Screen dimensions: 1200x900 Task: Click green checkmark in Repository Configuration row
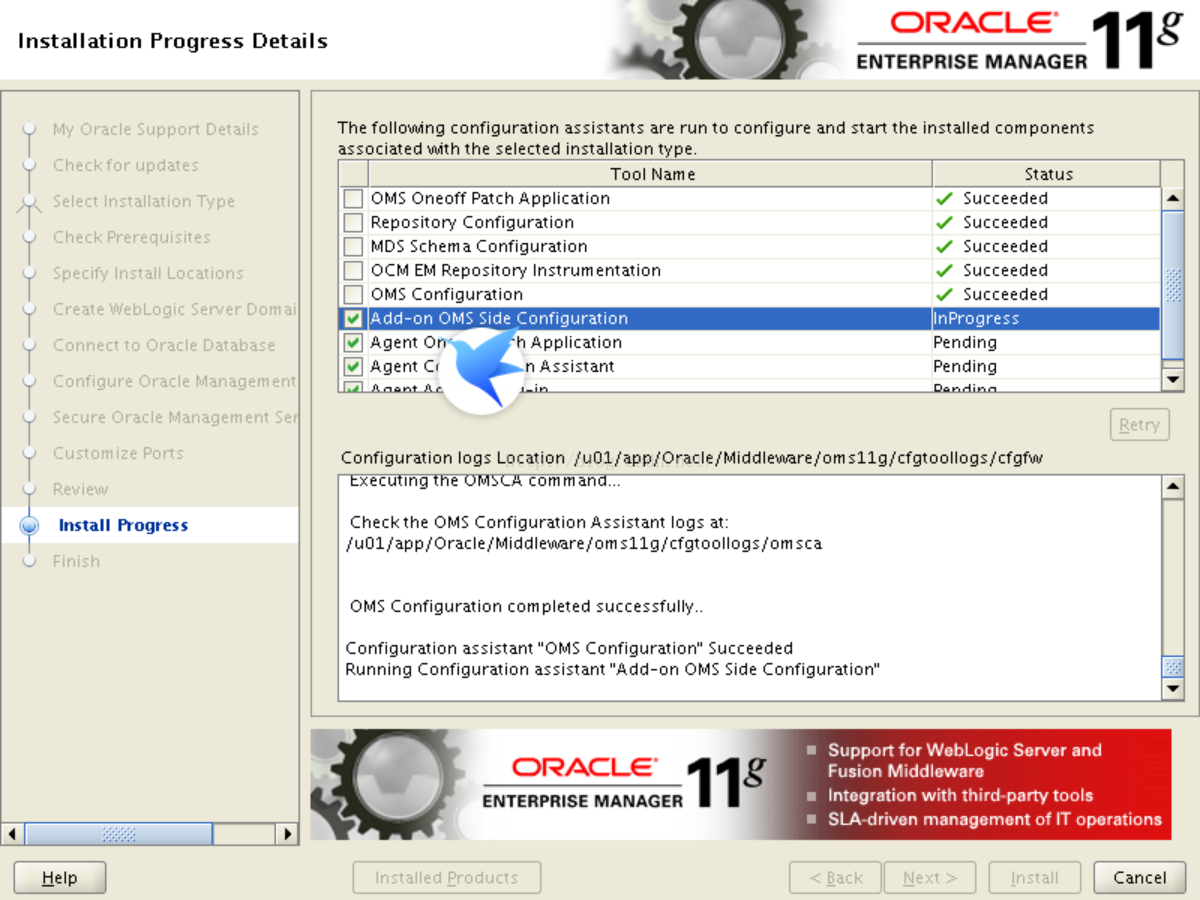tap(944, 222)
